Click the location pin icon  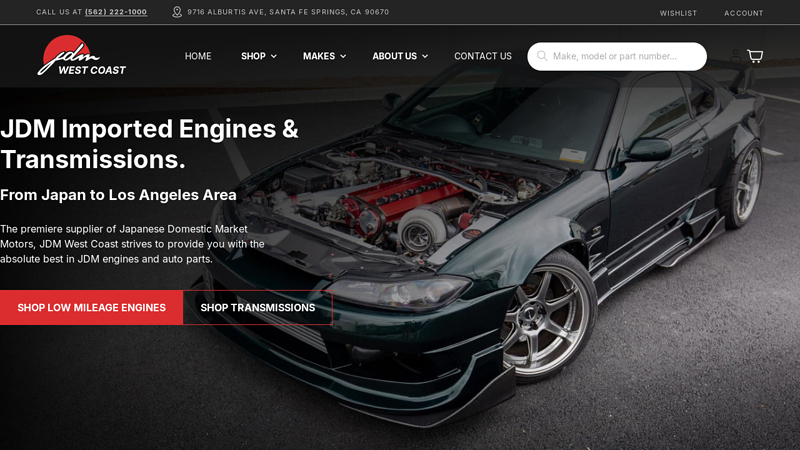coord(177,12)
